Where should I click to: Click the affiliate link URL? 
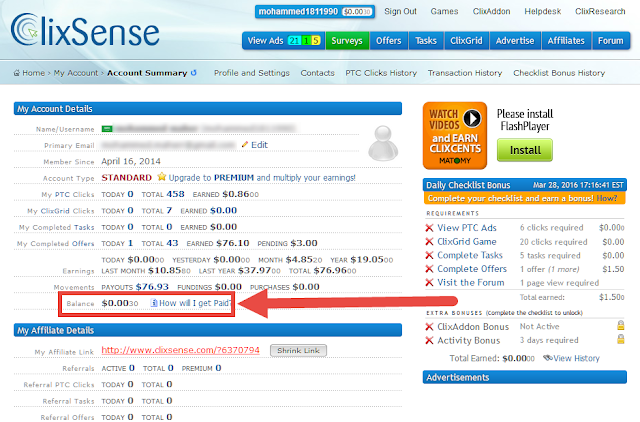point(180,350)
